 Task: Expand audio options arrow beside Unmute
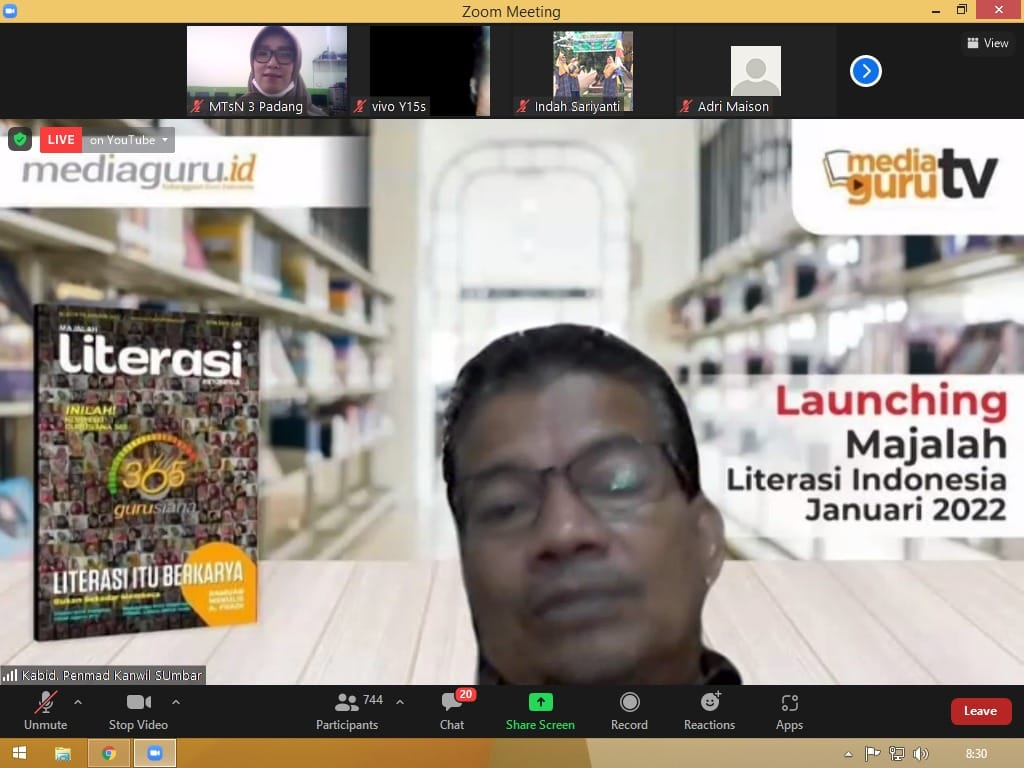pyautogui.click(x=78, y=702)
